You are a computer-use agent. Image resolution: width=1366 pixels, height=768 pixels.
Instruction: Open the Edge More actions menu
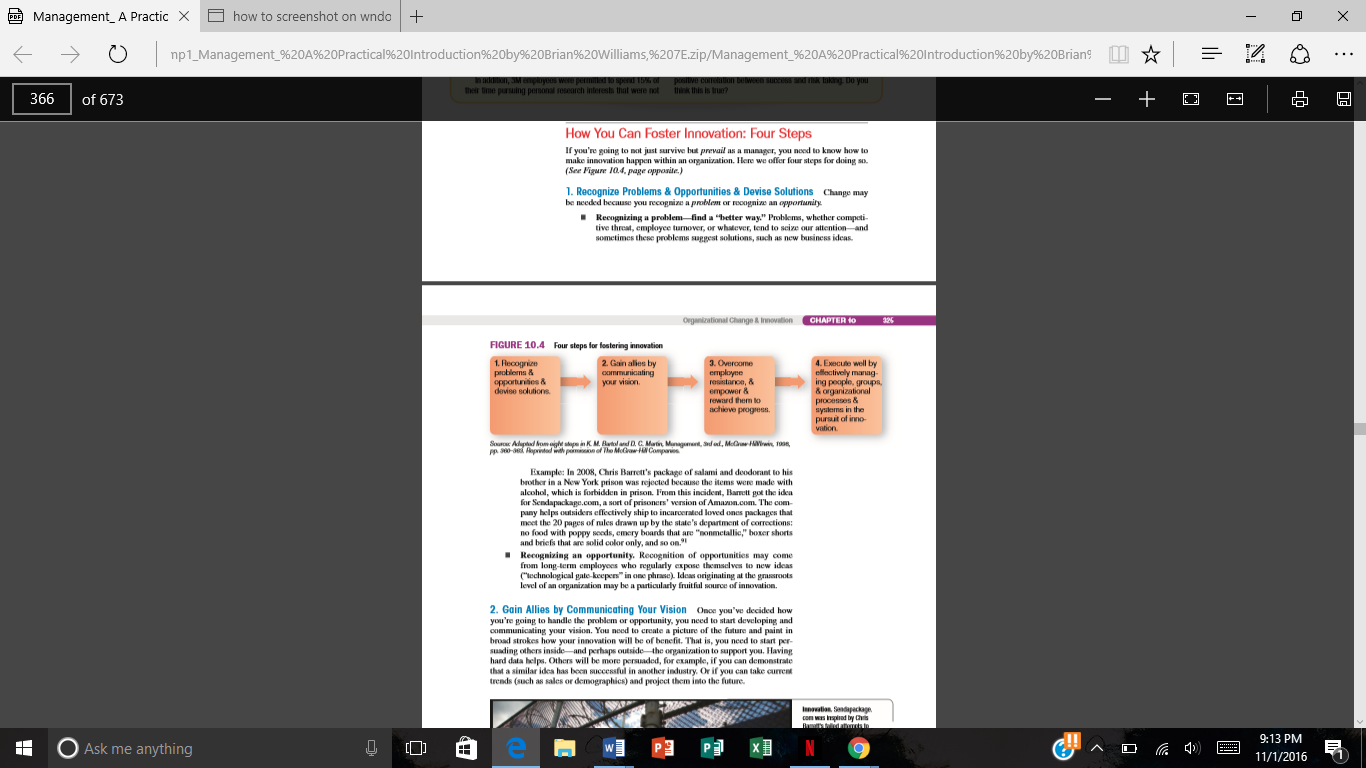1343,55
